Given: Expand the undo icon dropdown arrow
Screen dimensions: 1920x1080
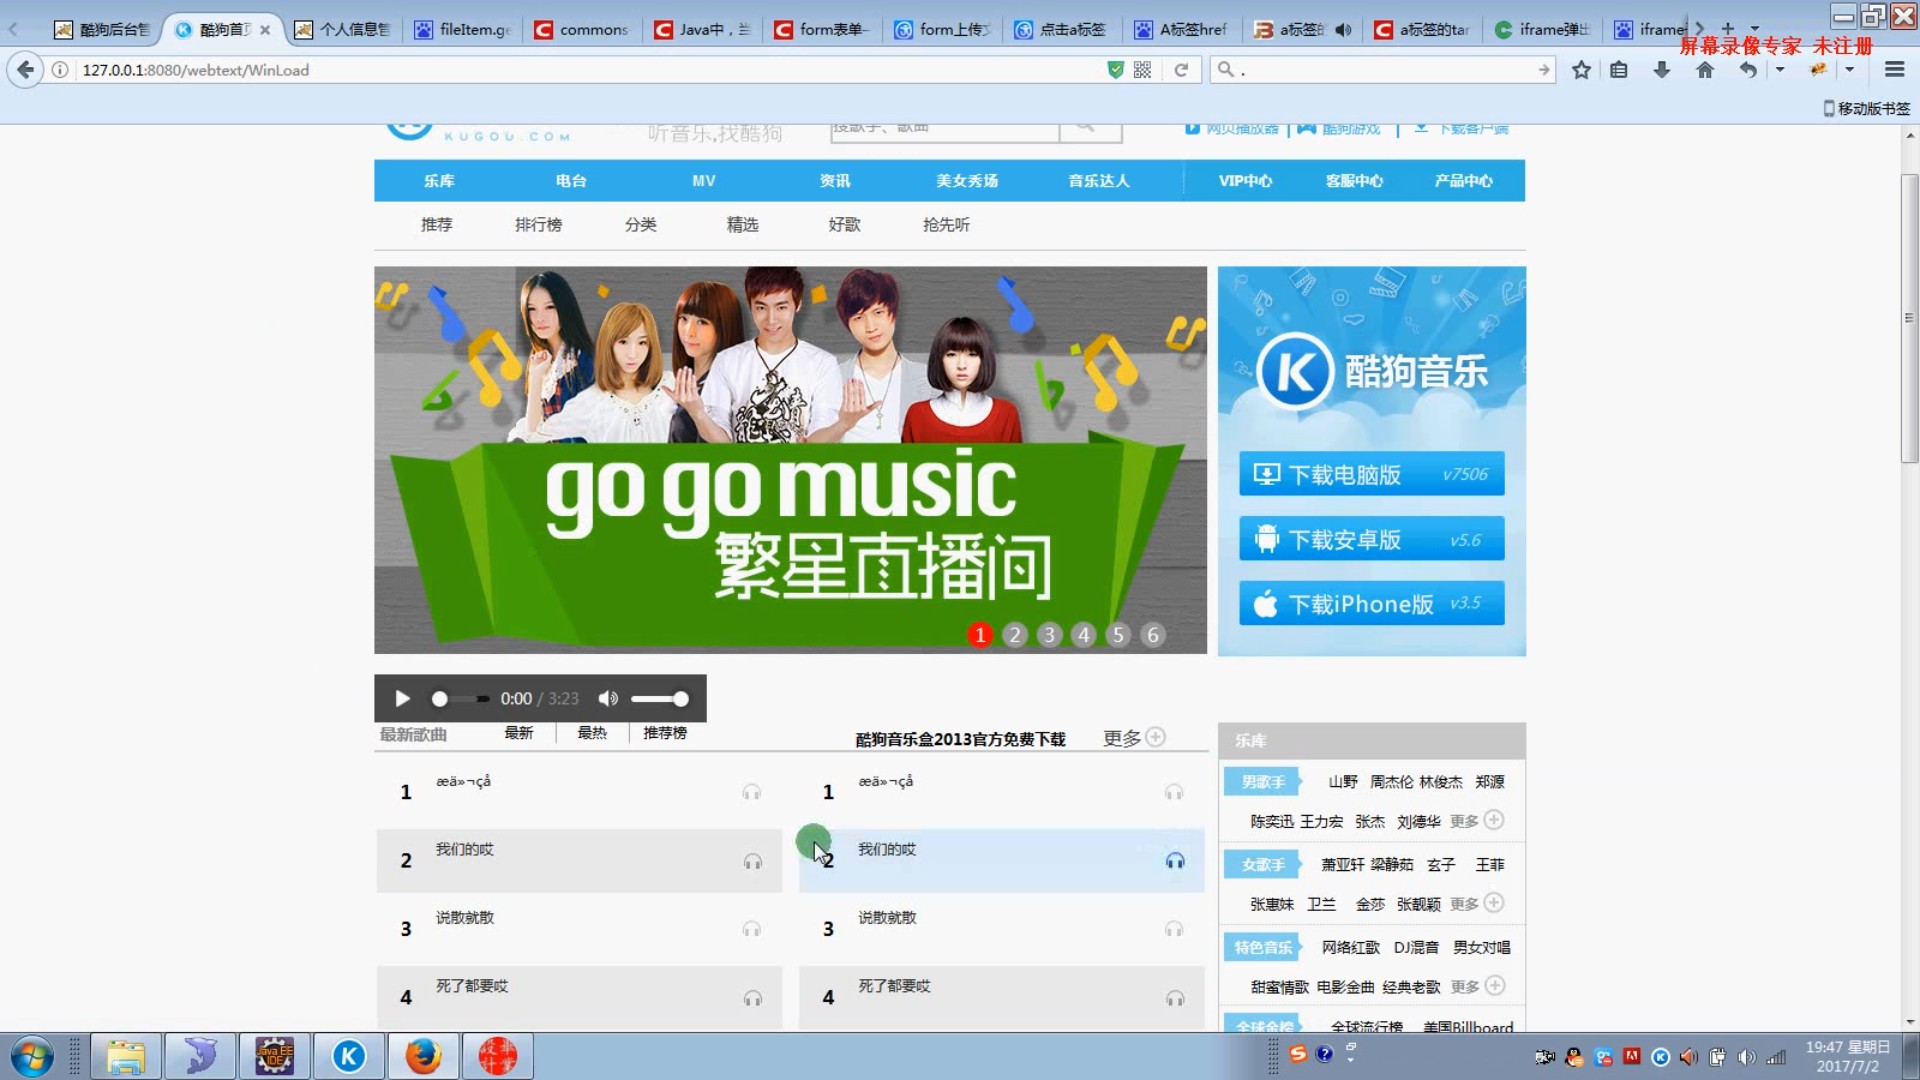Looking at the screenshot, I should [1780, 70].
